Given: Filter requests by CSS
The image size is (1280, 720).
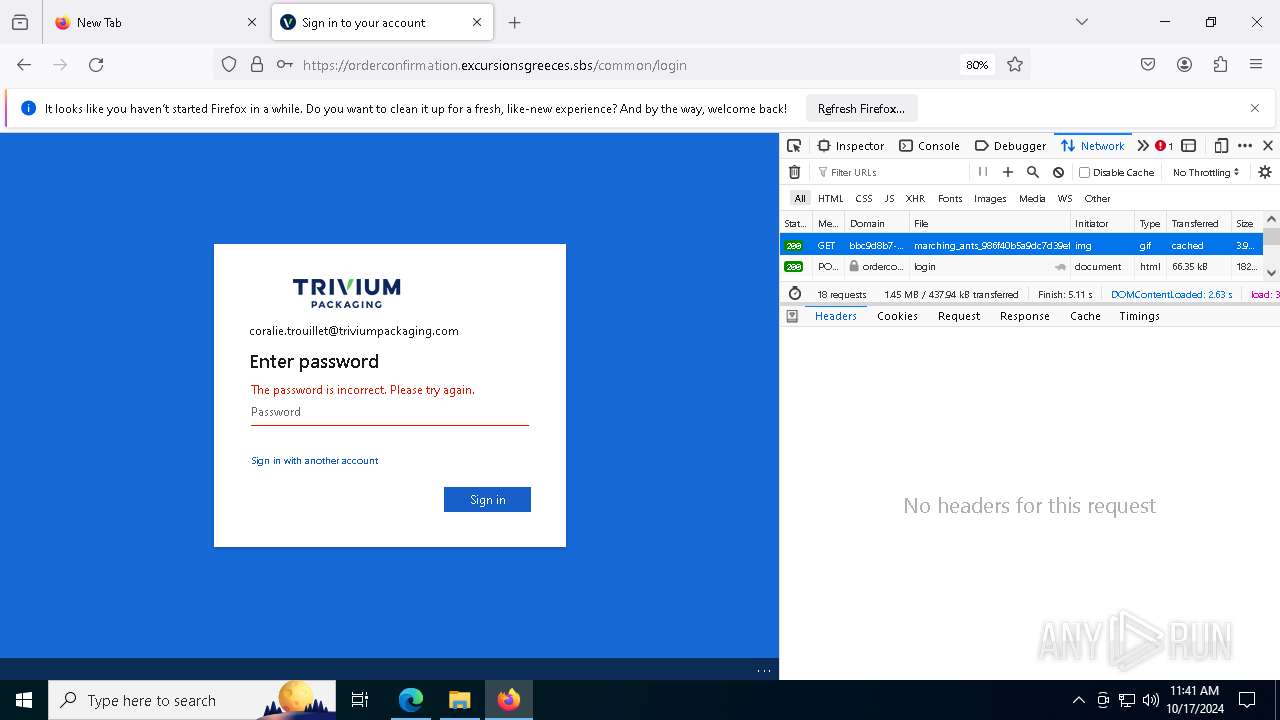Looking at the screenshot, I should (864, 198).
